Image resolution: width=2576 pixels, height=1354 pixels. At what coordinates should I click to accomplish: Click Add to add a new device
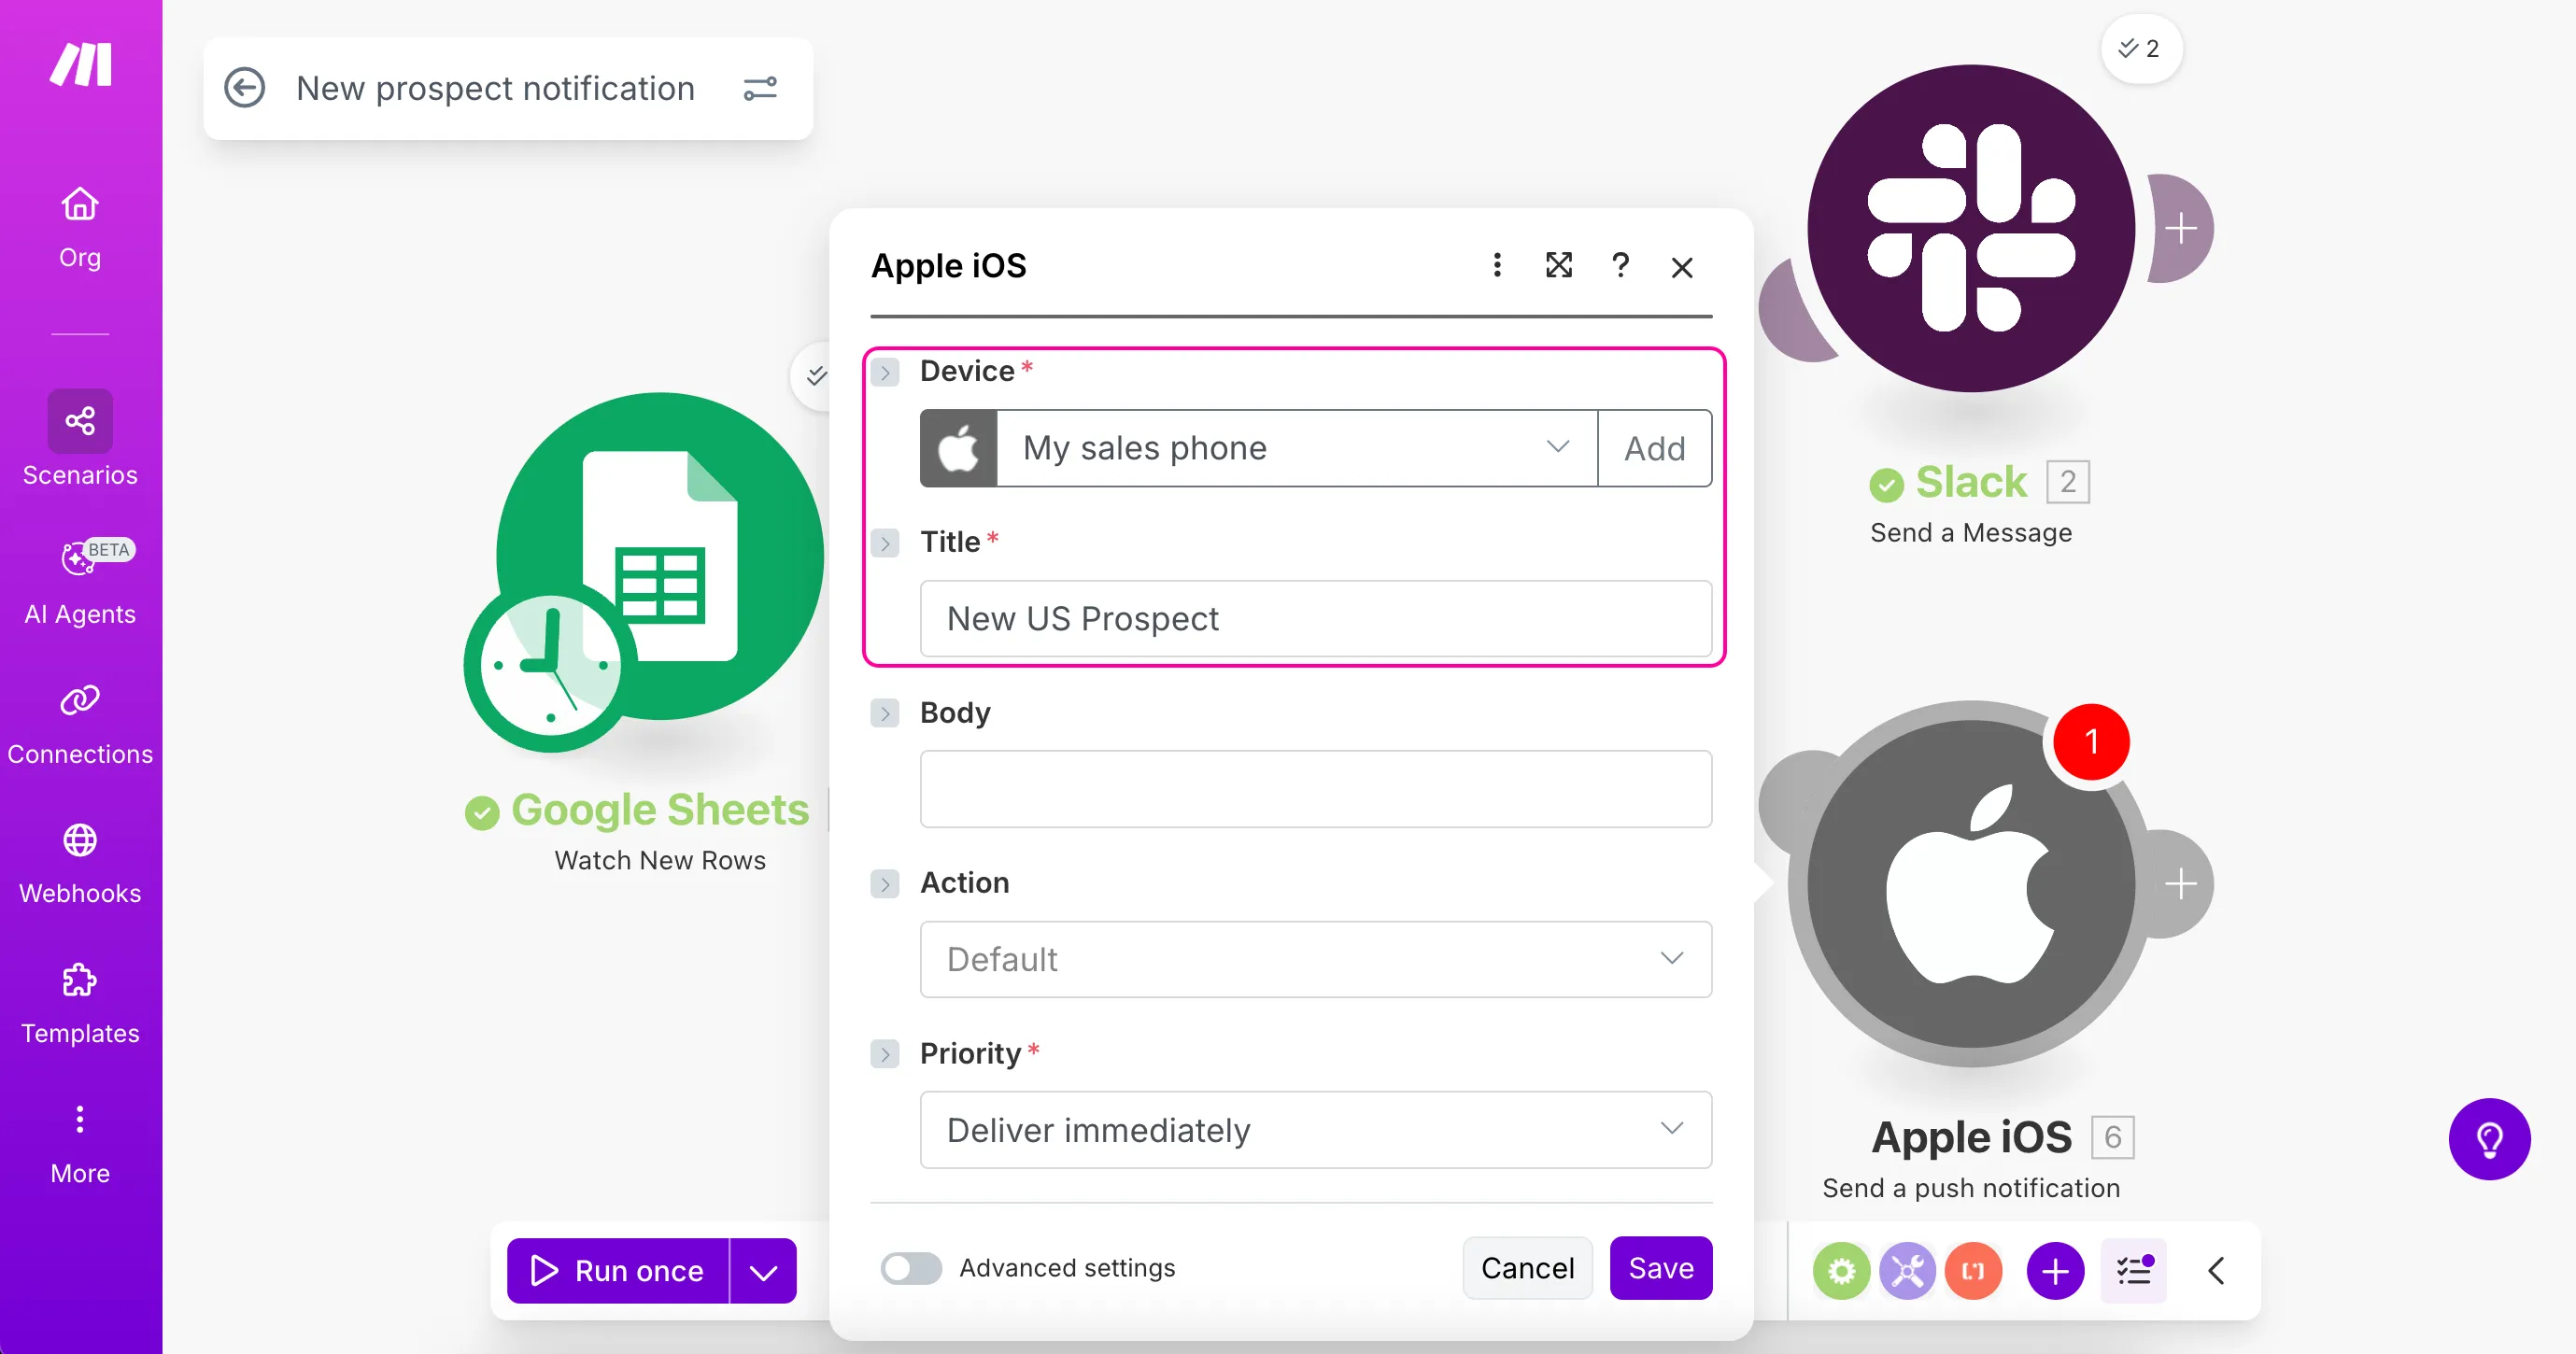(x=1655, y=448)
